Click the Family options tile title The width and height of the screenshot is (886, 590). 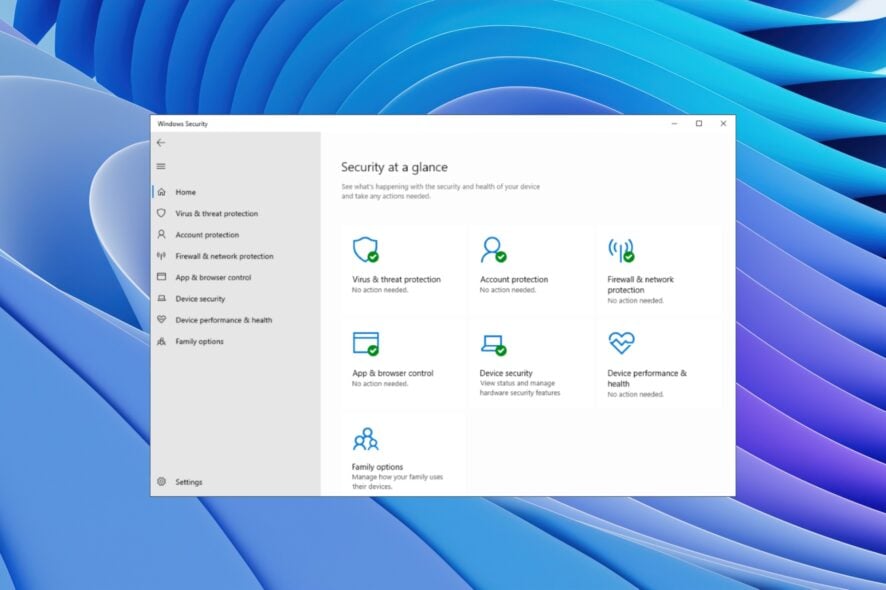tap(377, 467)
